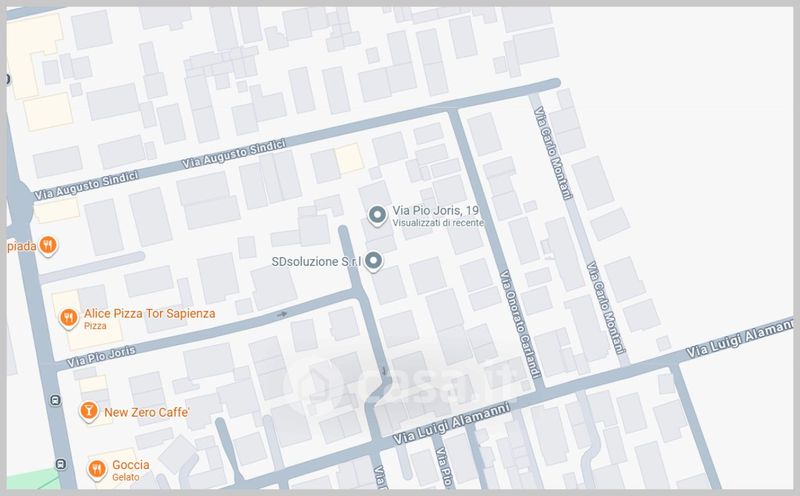This screenshot has height=496, width=800.
Task: Click the Via Onorato Carlandi street label
Action: [x=521, y=325]
